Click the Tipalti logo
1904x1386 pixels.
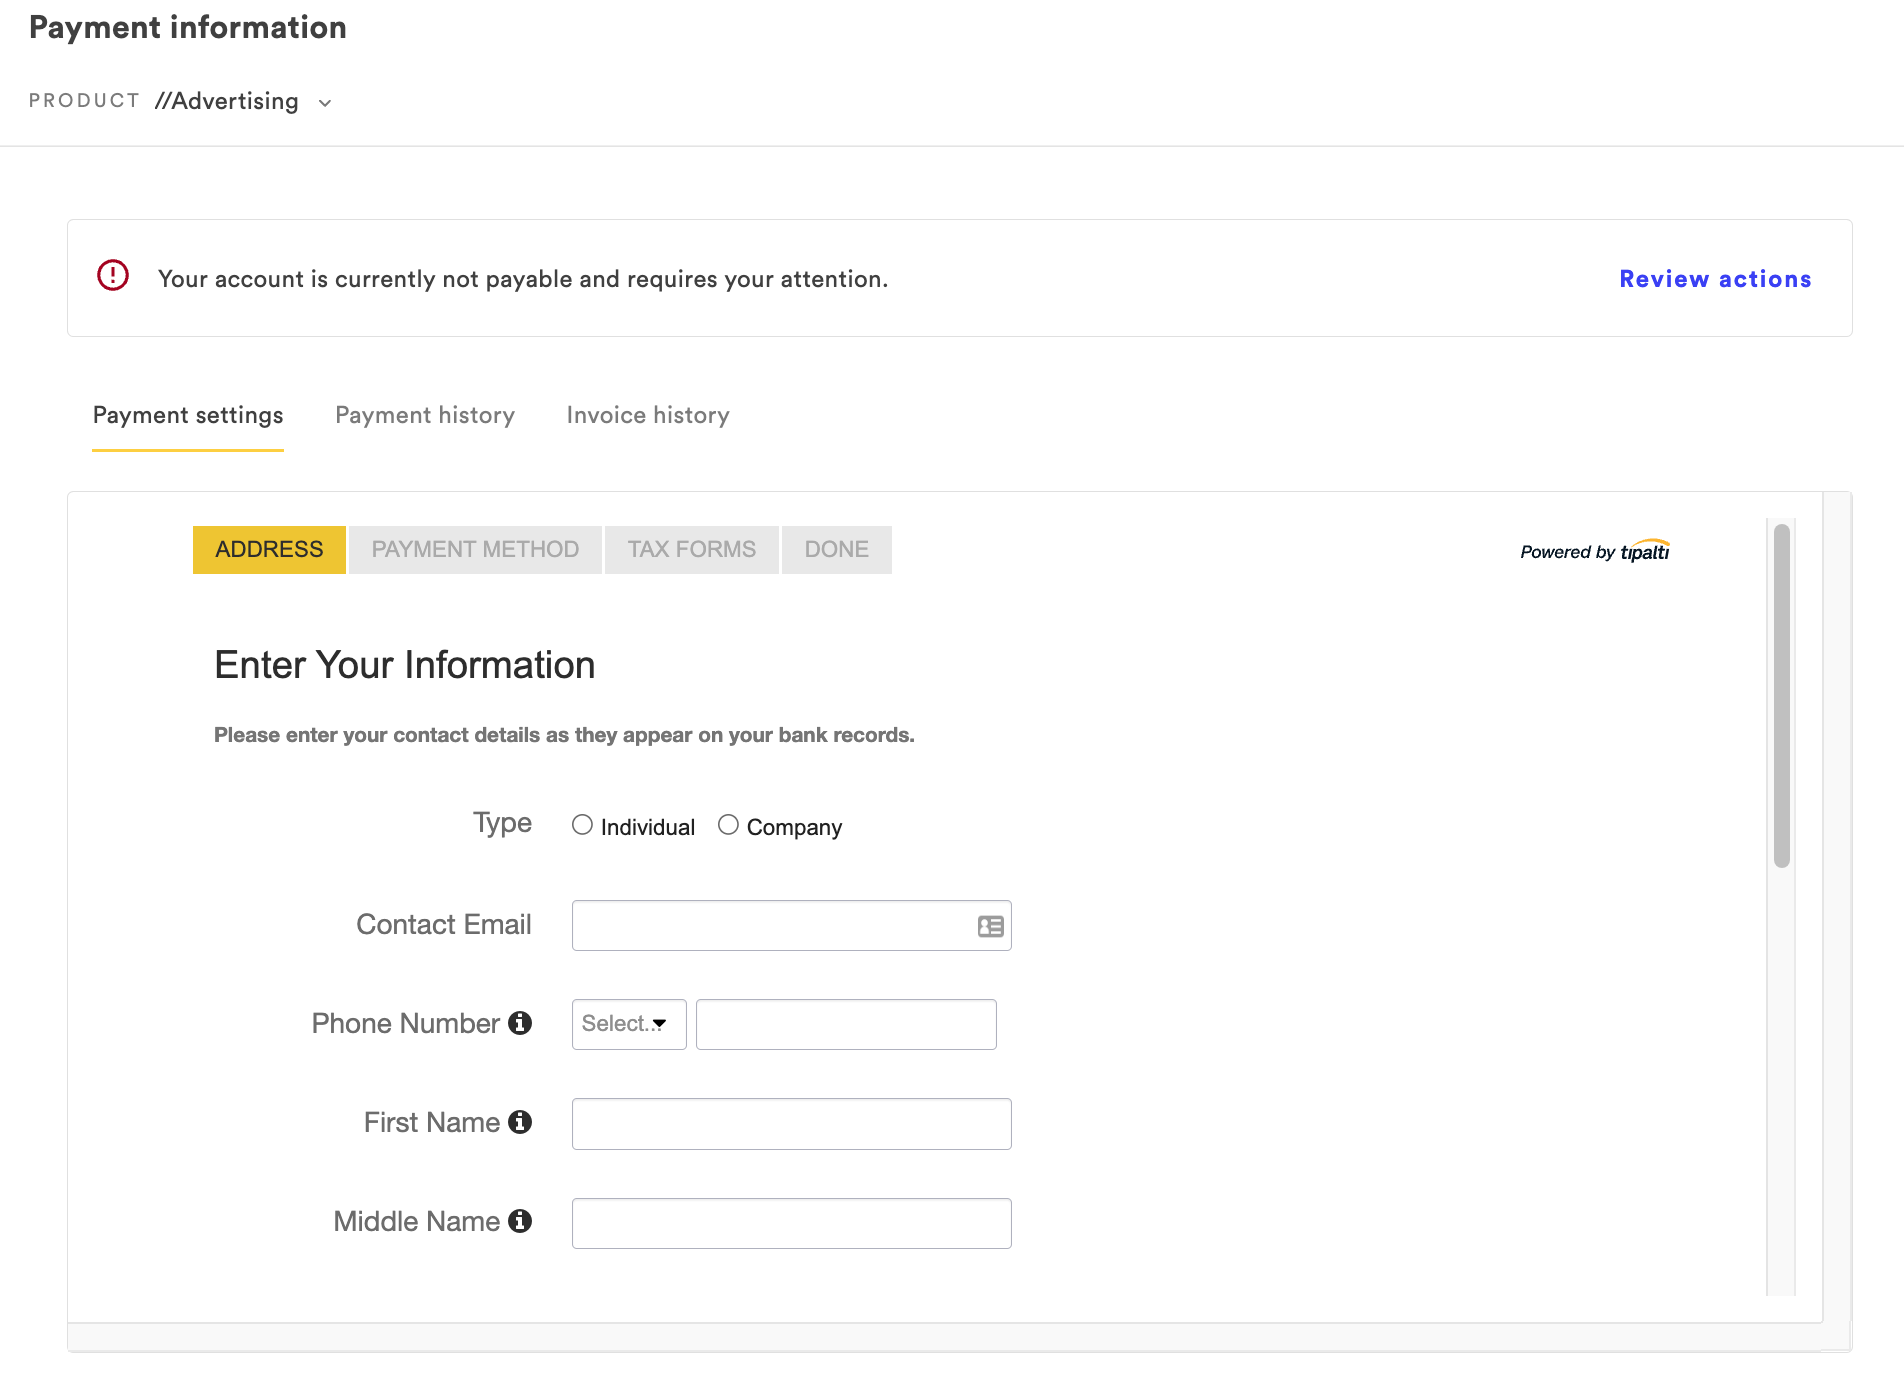click(x=1644, y=551)
